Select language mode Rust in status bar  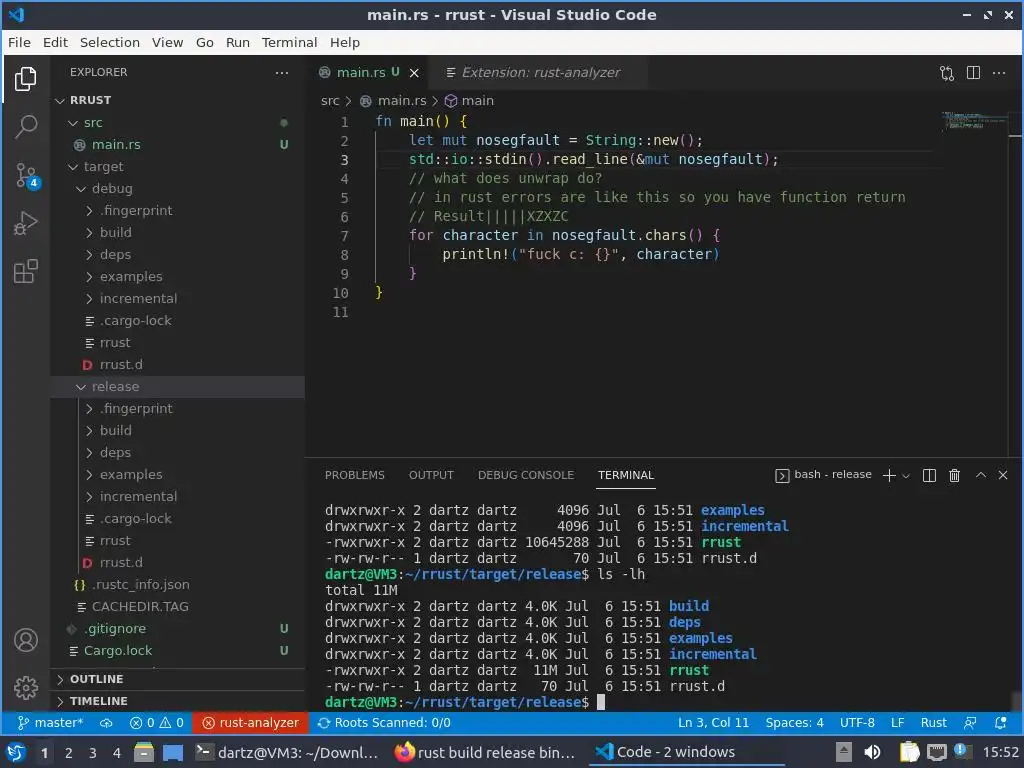click(x=933, y=722)
